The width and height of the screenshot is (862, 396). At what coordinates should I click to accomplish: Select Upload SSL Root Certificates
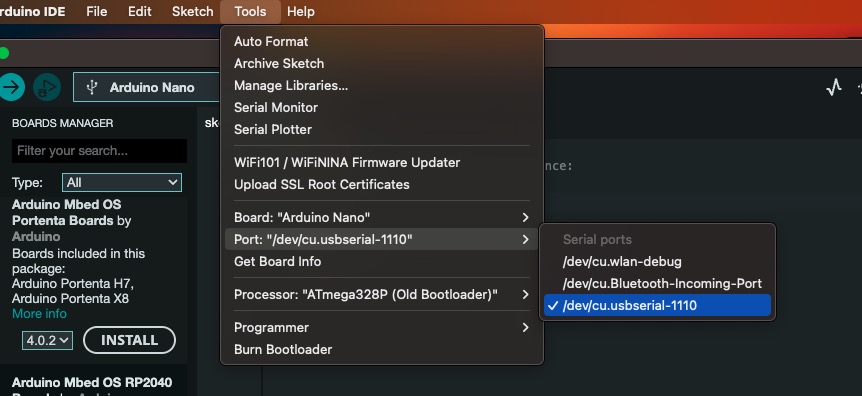click(x=382, y=184)
